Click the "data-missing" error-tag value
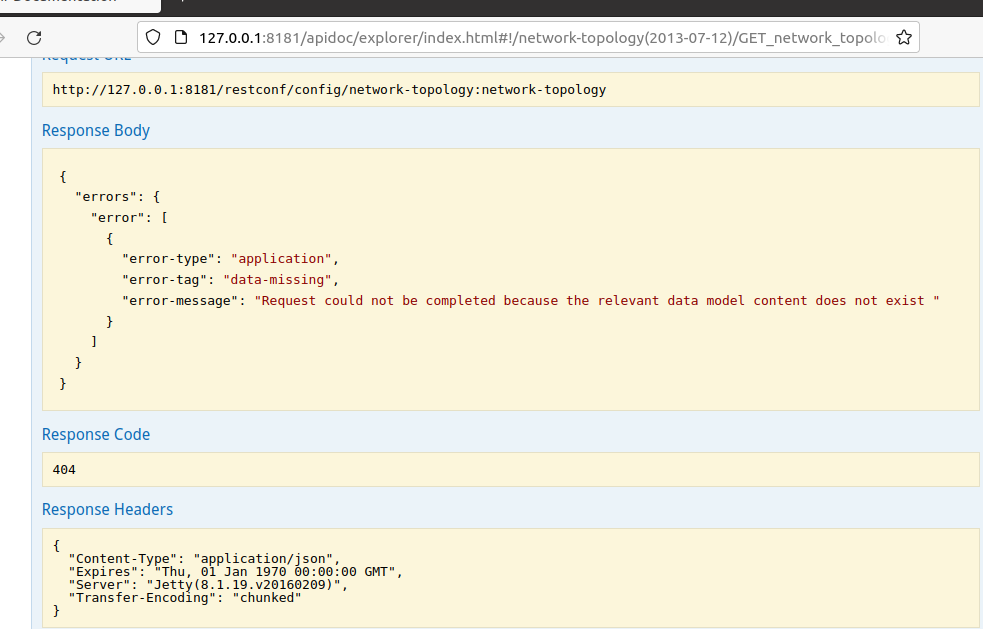This screenshot has height=629, width=983. [x=281, y=280]
